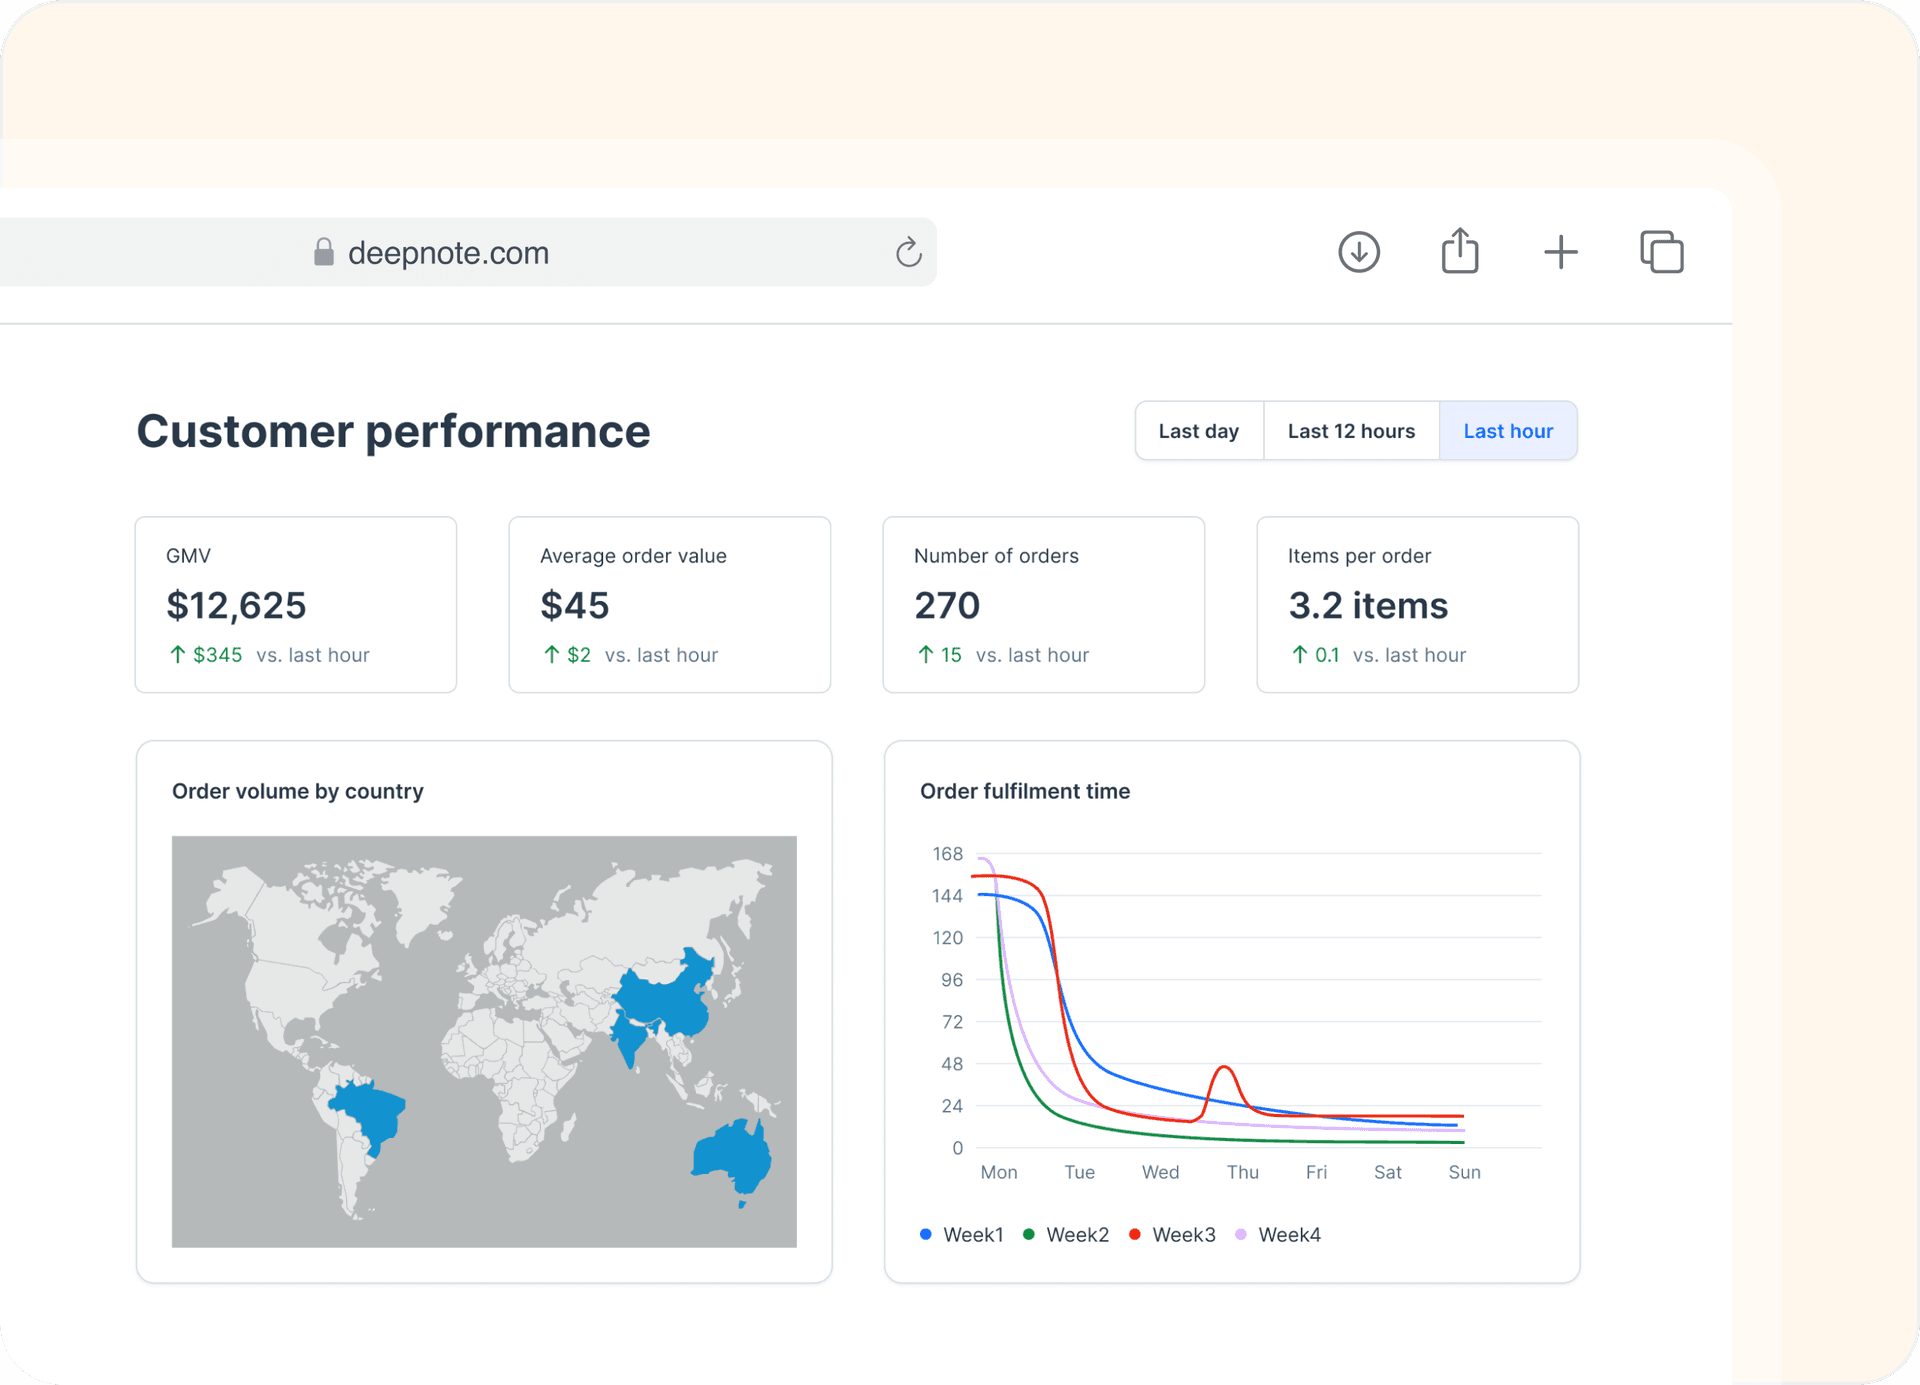Reload the deepnote.com page
The width and height of the screenshot is (1920, 1385).
[908, 252]
